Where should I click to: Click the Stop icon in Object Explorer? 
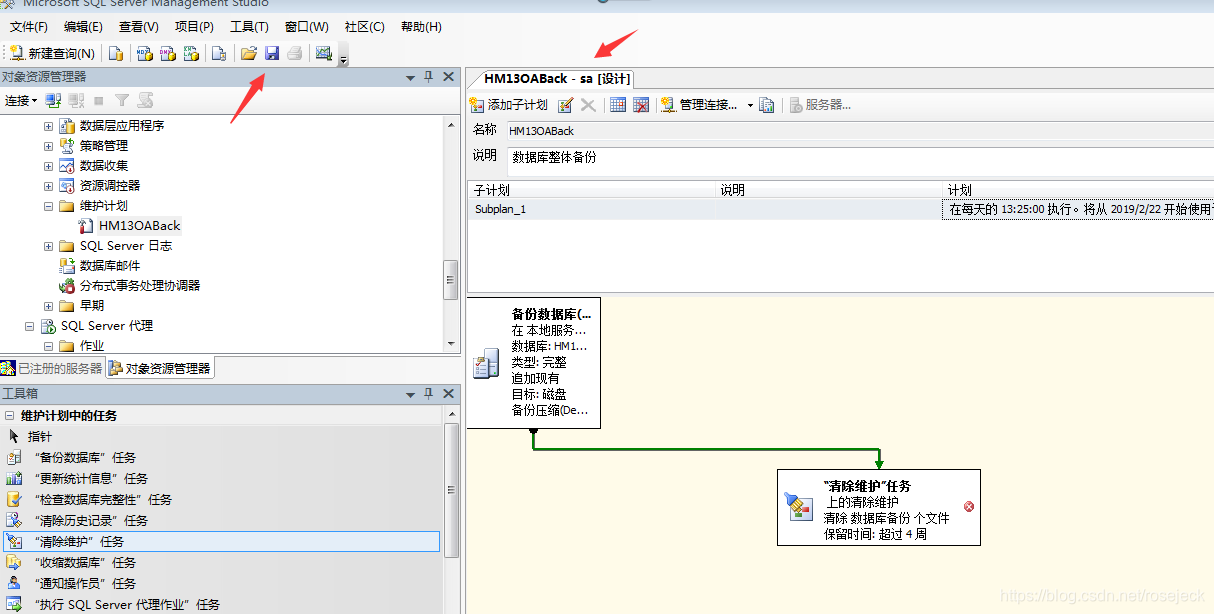tap(98, 100)
